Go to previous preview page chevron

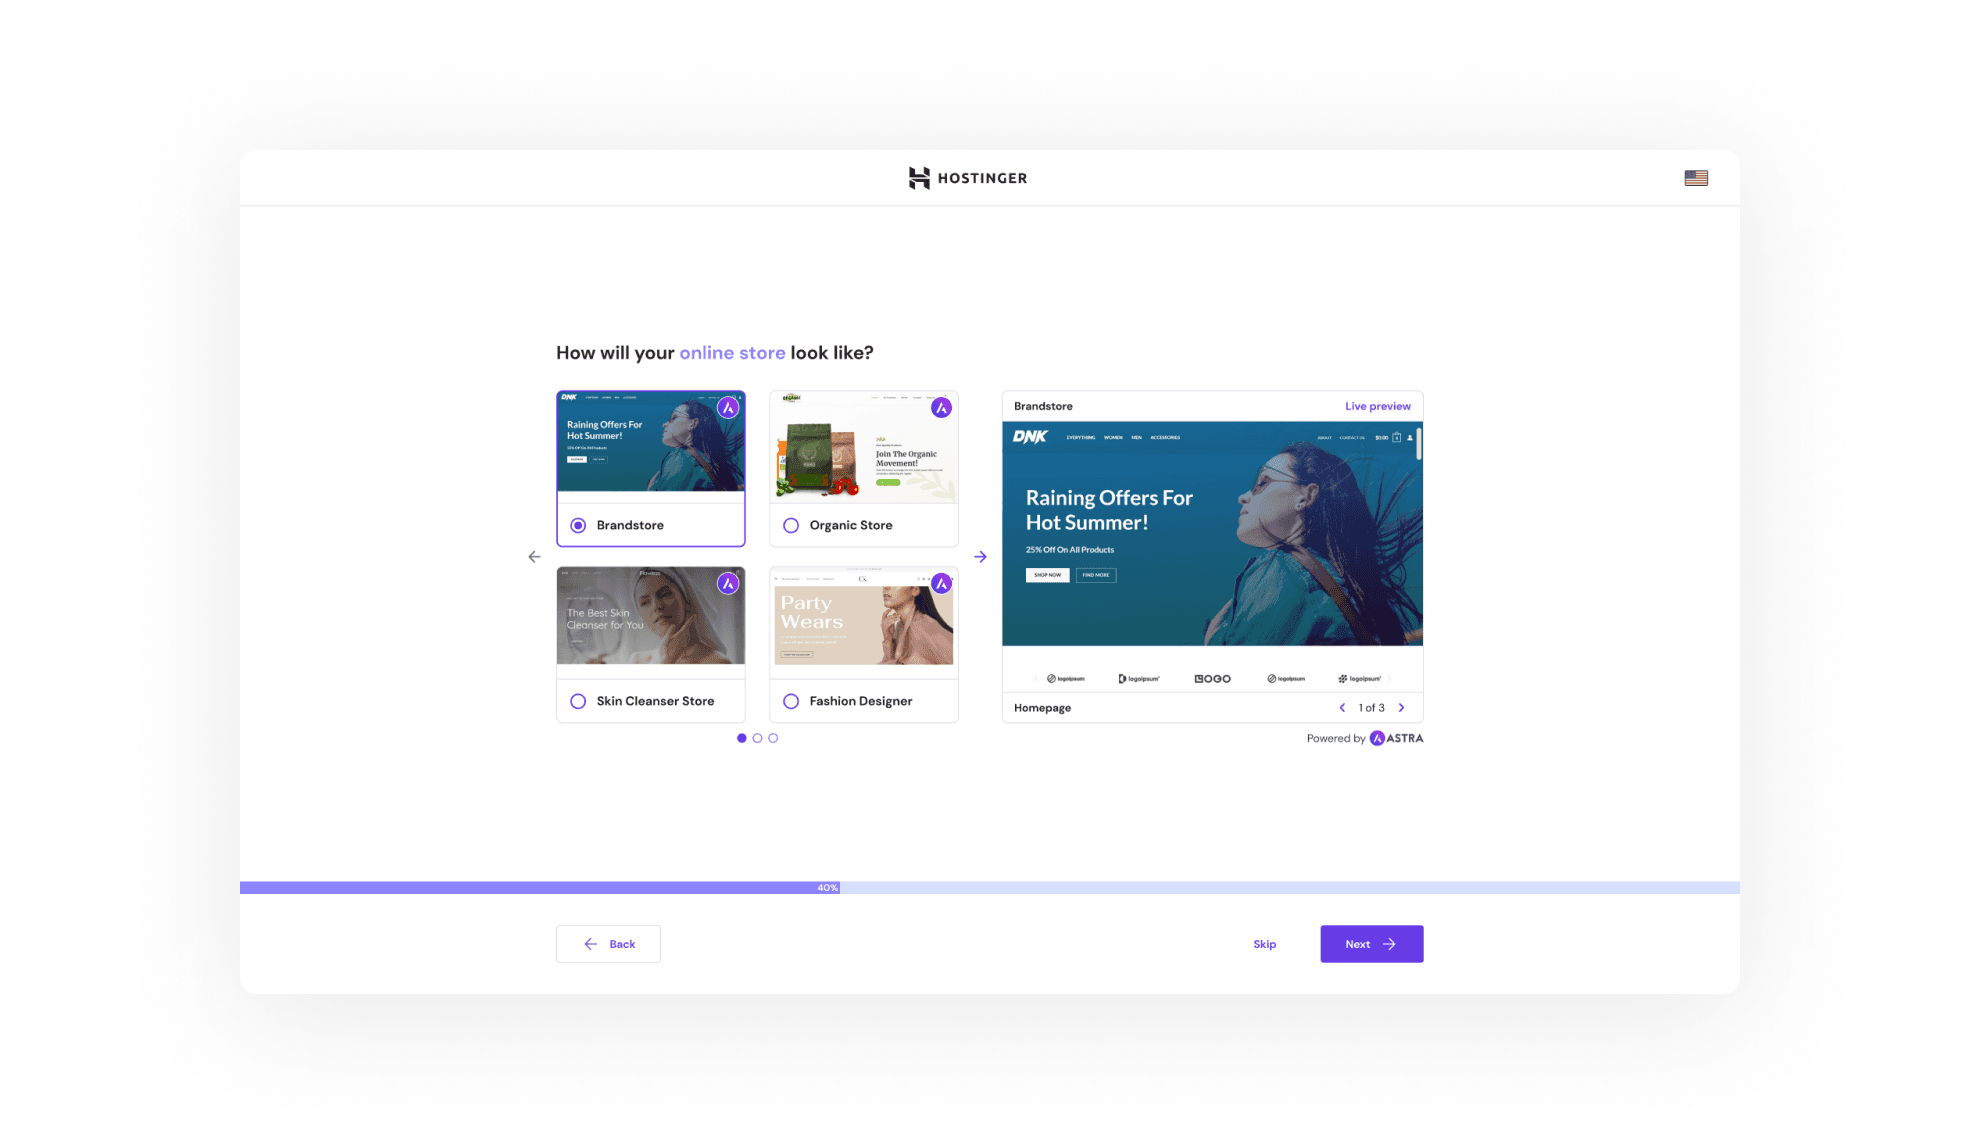[x=1342, y=708]
